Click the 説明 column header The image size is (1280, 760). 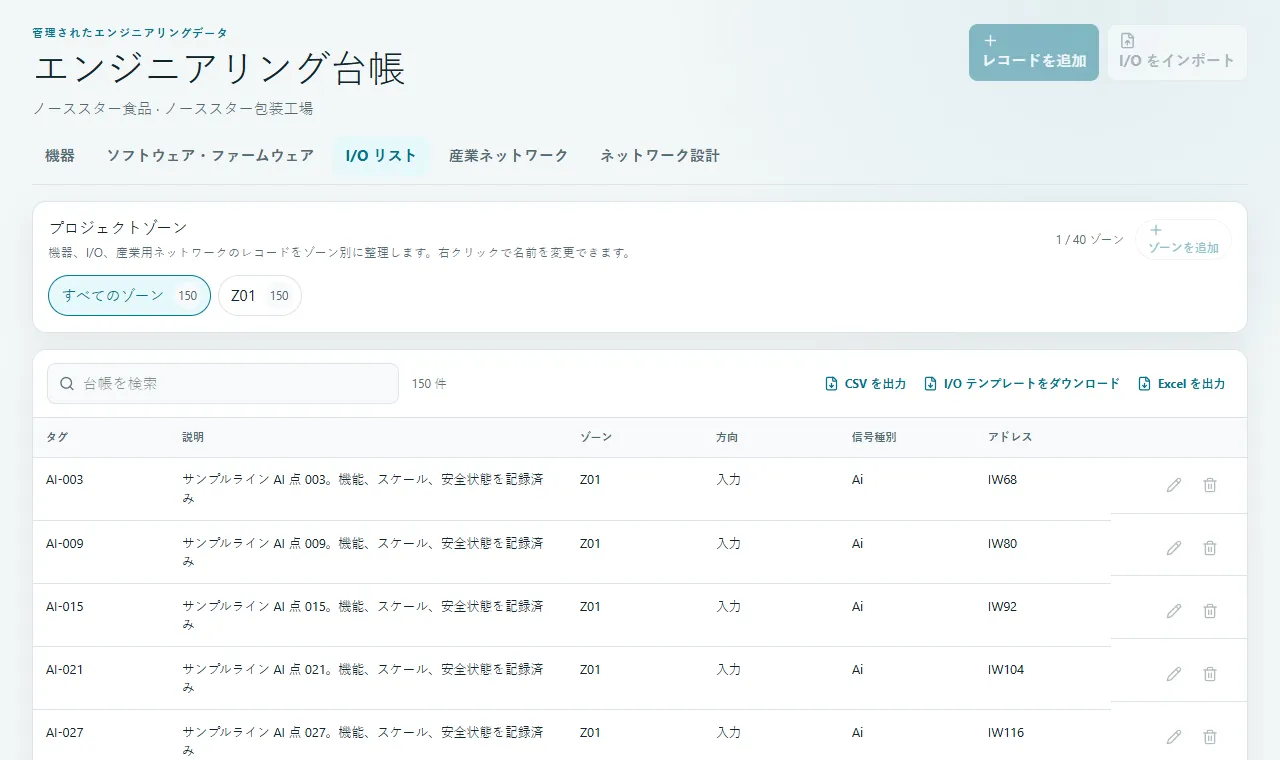[x=193, y=437]
